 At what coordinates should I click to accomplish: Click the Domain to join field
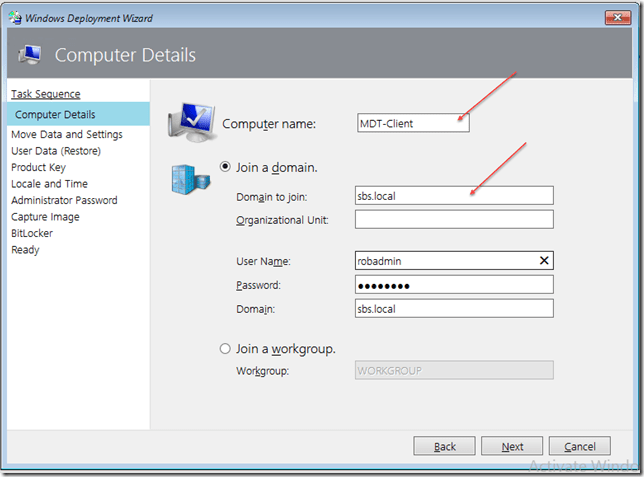454,196
